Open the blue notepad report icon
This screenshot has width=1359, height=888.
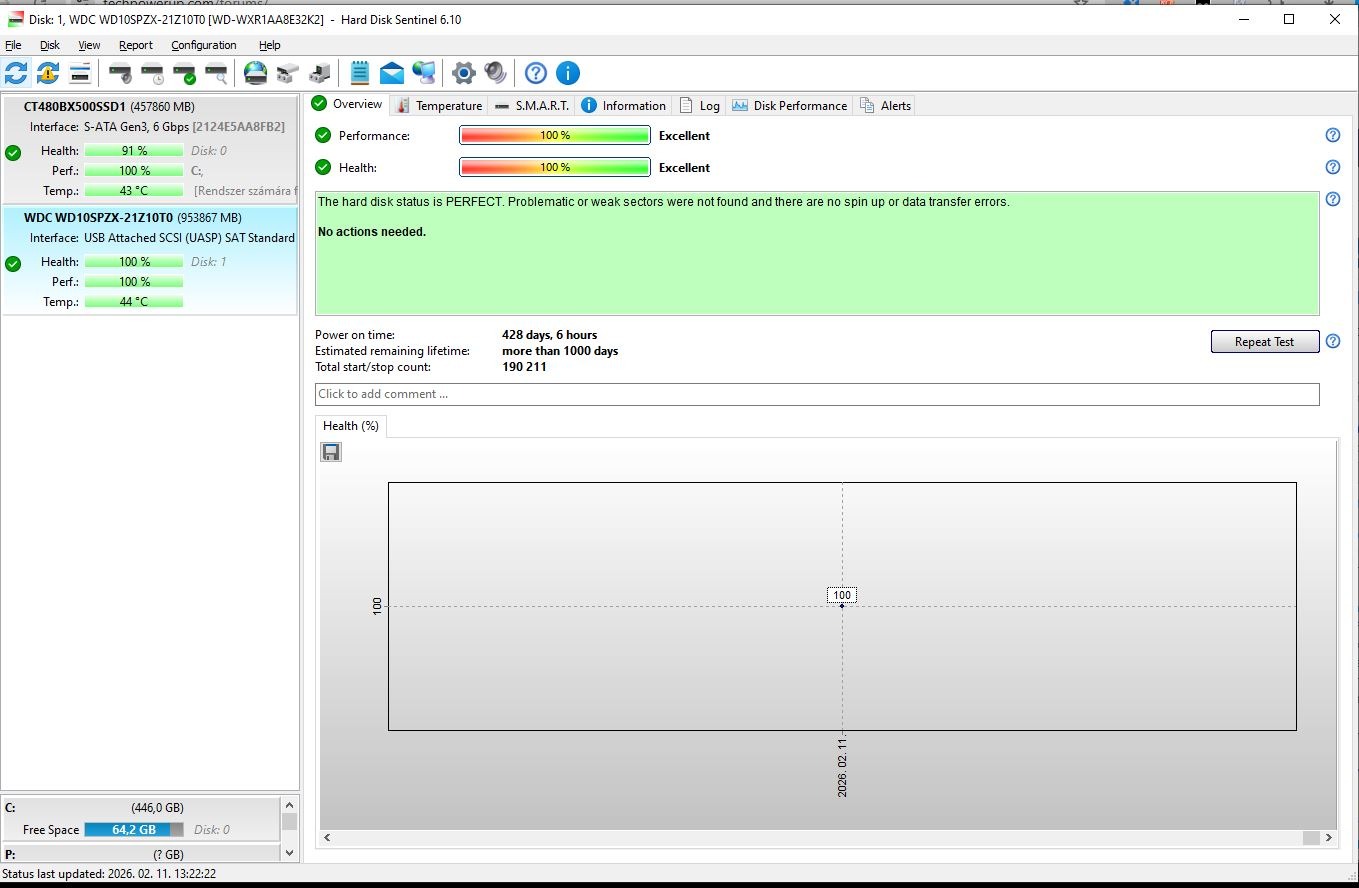pos(360,73)
